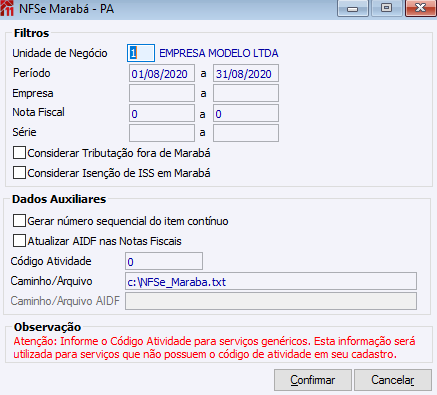Image resolution: width=437 pixels, height=395 pixels.
Task: Click the Nota Fiscal label
Action: 39,112
